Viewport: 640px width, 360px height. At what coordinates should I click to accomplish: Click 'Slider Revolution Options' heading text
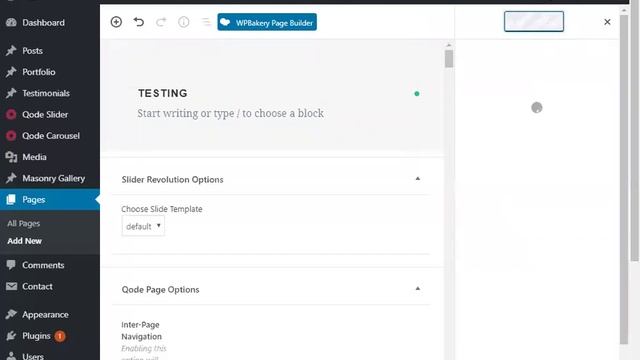tap(172, 180)
